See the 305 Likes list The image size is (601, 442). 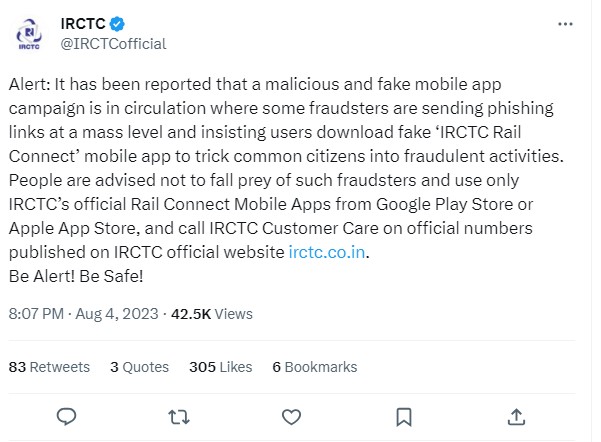click(x=220, y=367)
